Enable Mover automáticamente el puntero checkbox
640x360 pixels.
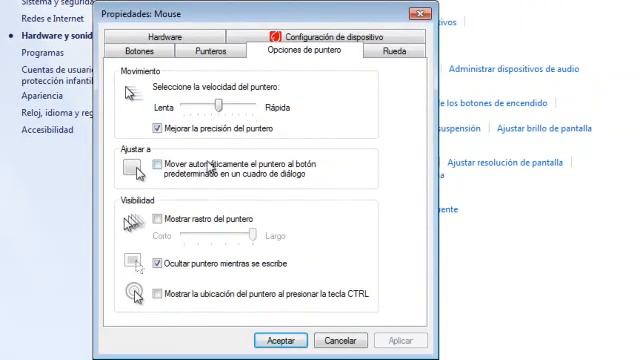pos(157,164)
